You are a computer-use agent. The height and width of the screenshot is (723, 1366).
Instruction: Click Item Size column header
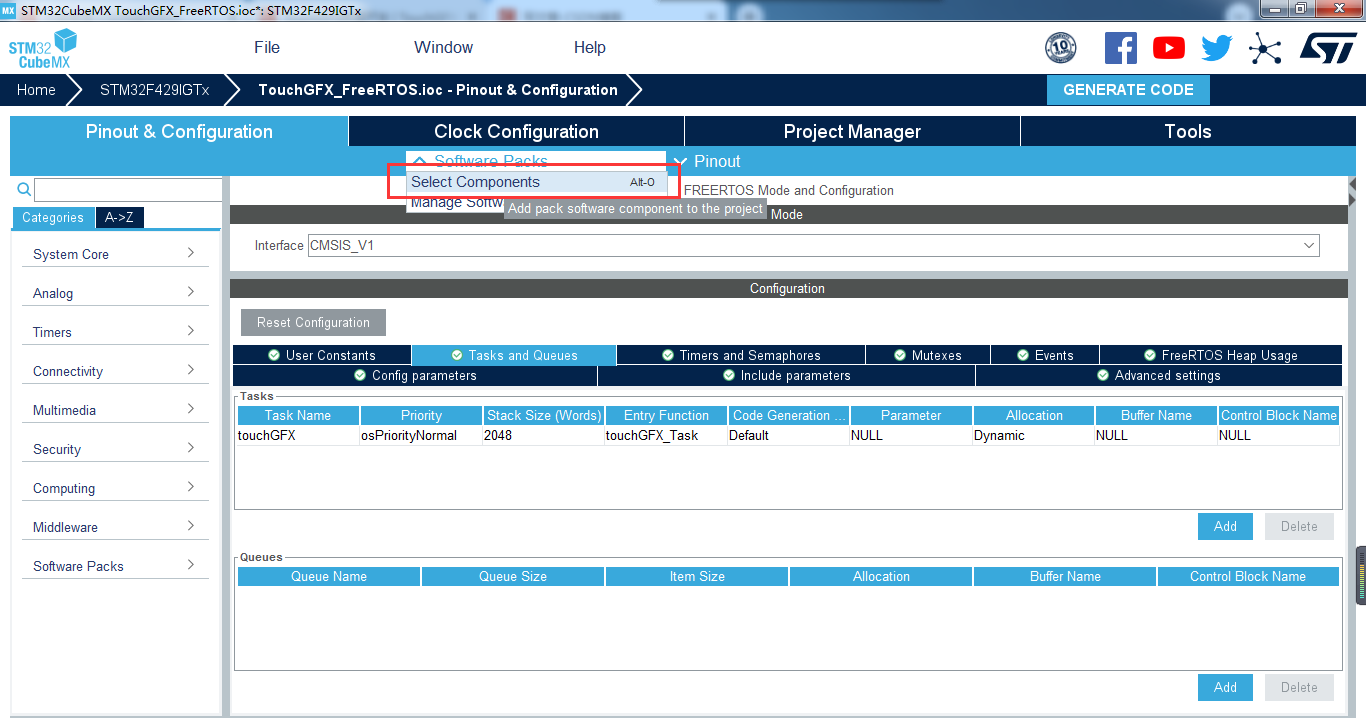coord(697,576)
